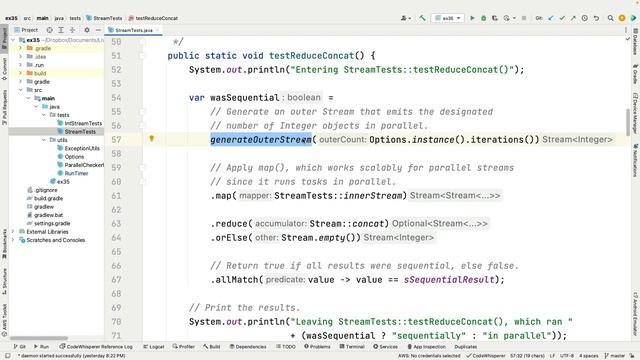
Task: Click the UTF-8 encoding status widget
Action: click(x=567, y=356)
